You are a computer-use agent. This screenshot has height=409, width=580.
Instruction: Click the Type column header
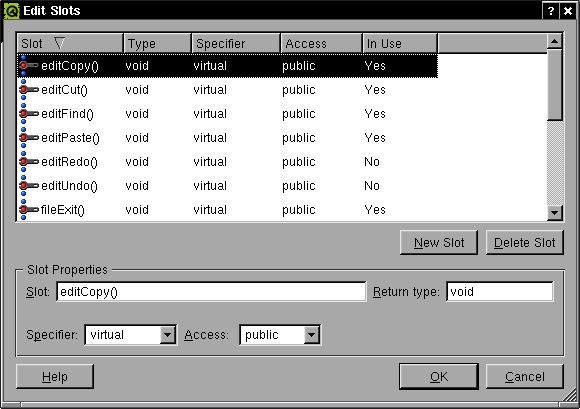coord(158,44)
